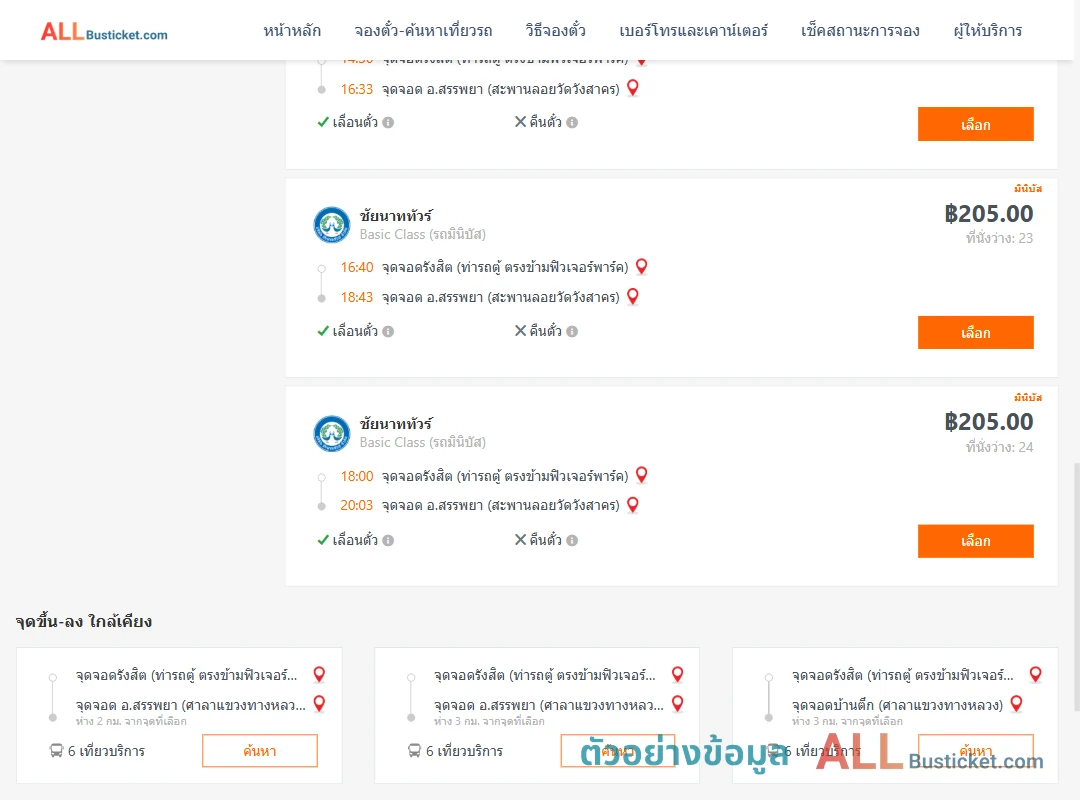Open the ALLBusticket.com logo home link
The image size is (1080, 800).
point(104,32)
